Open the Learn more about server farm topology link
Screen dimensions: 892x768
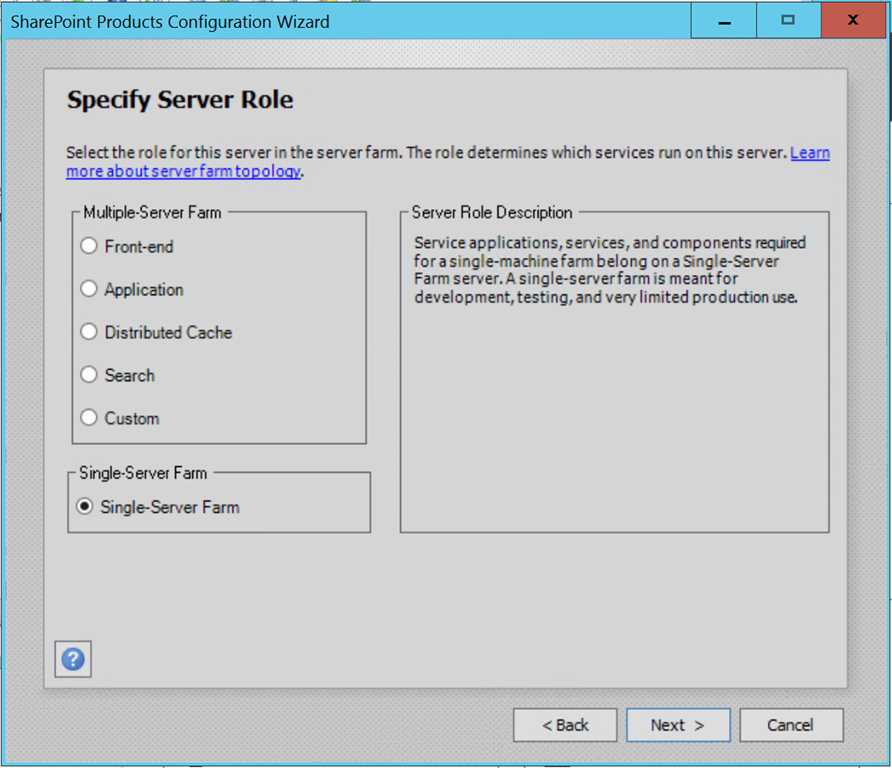pyautogui.click(x=183, y=171)
